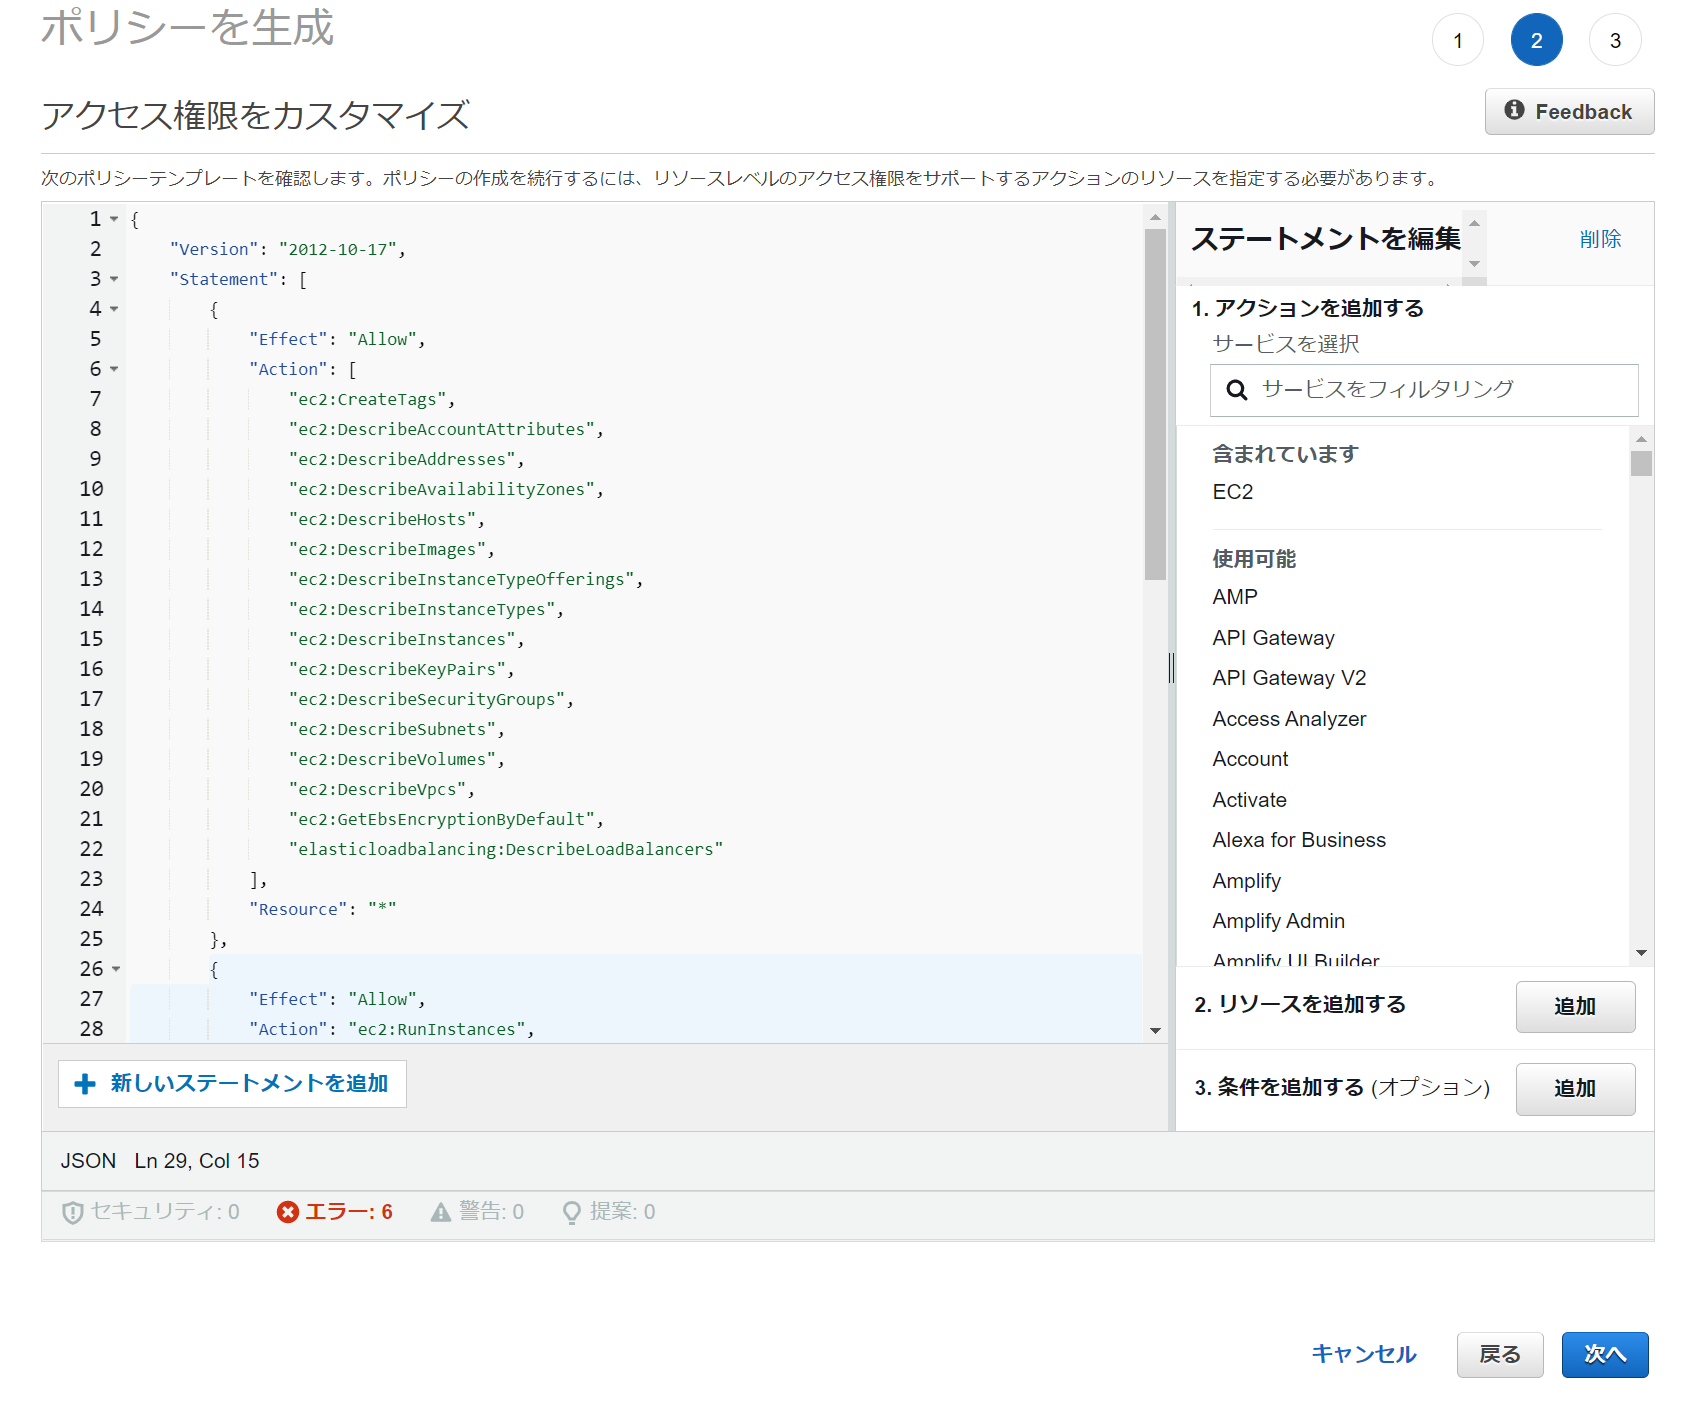Click the 提案: 0 status entry
This screenshot has width=1697, height=1407.
[609, 1212]
